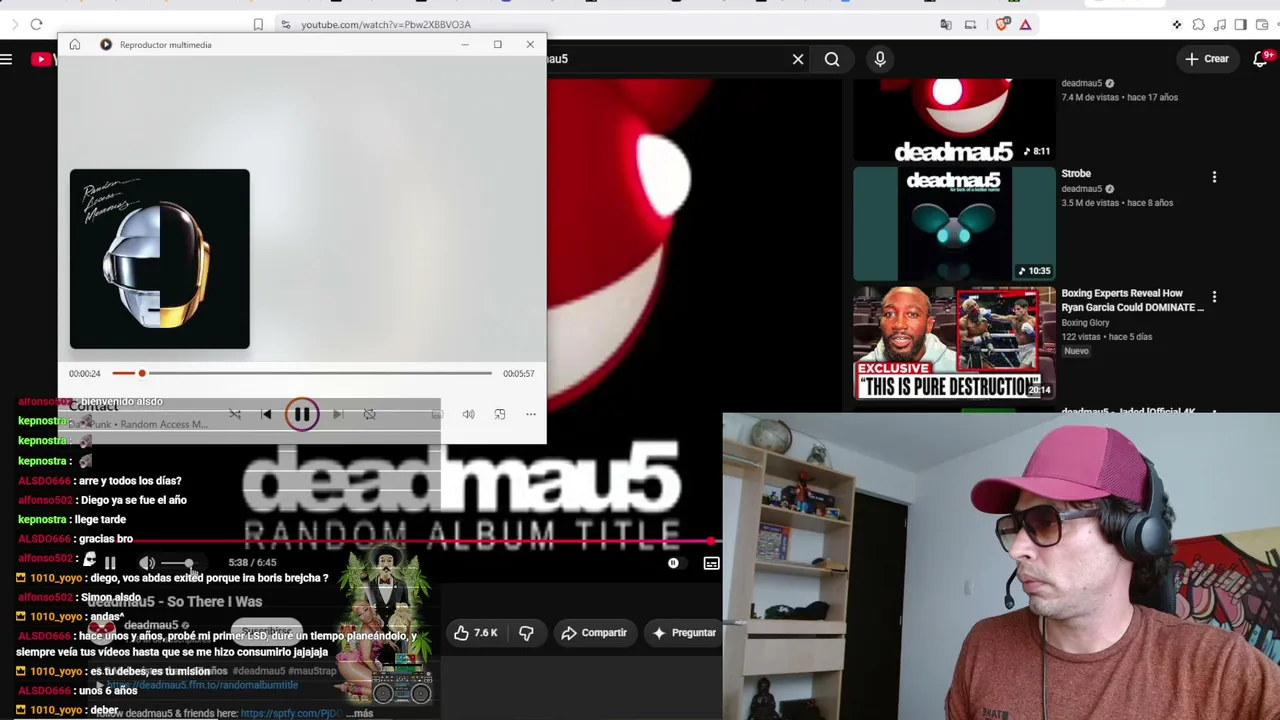Viewport: 1280px width, 720px height.
Task: Reload the page in the browser
Action: pyautogui.click(x=36, y=24)
